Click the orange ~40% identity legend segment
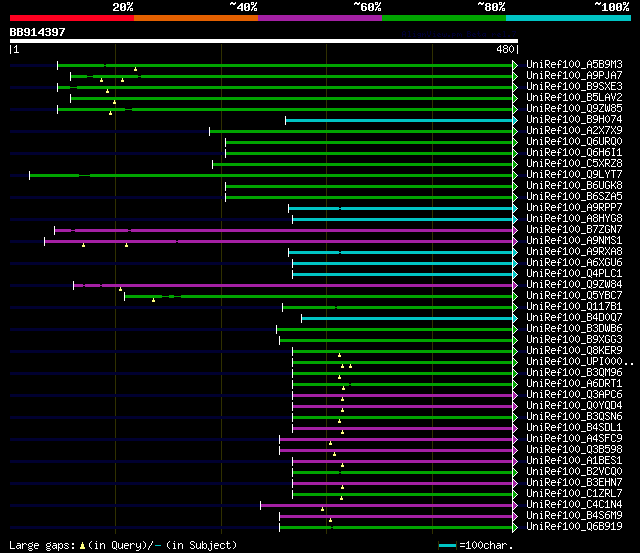 click(196, 18)
